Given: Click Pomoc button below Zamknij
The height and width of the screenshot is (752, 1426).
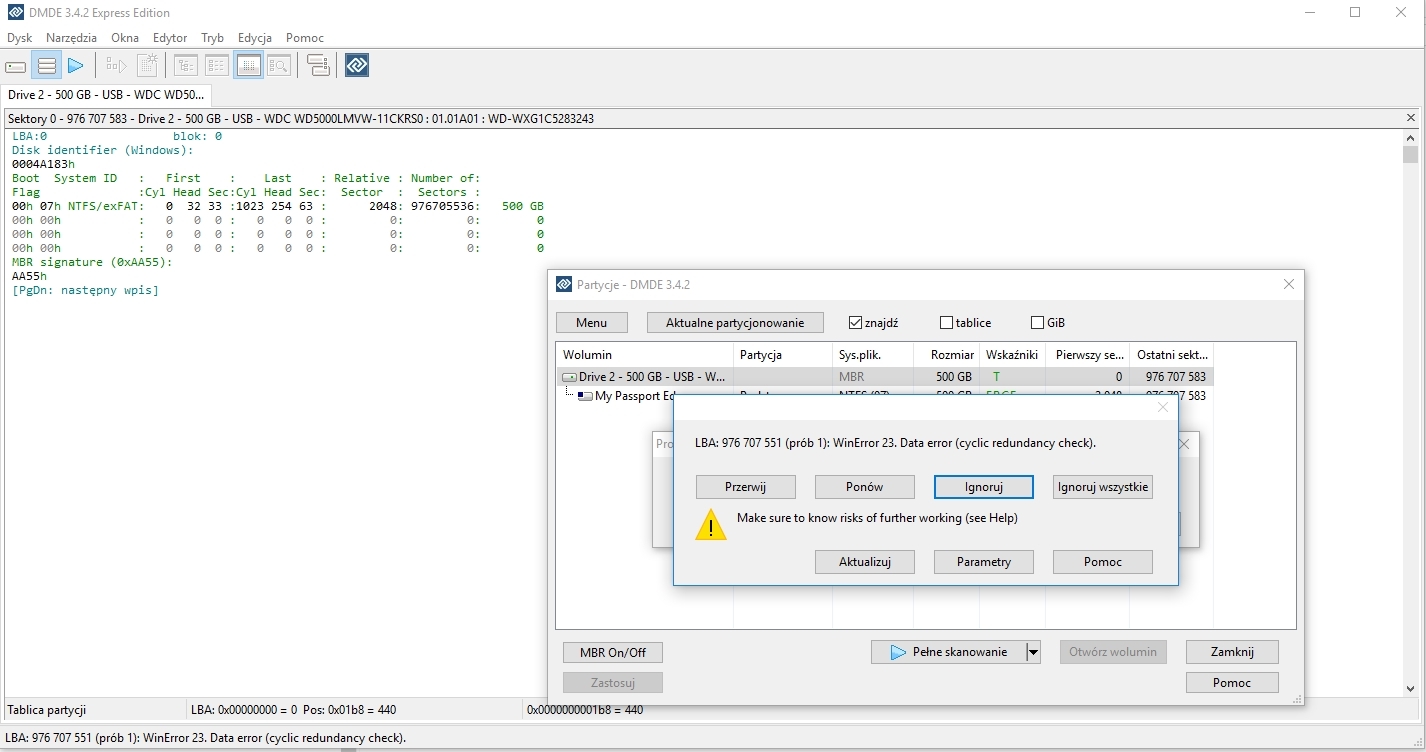Looking at the screenshot, I should point(1232,683).
